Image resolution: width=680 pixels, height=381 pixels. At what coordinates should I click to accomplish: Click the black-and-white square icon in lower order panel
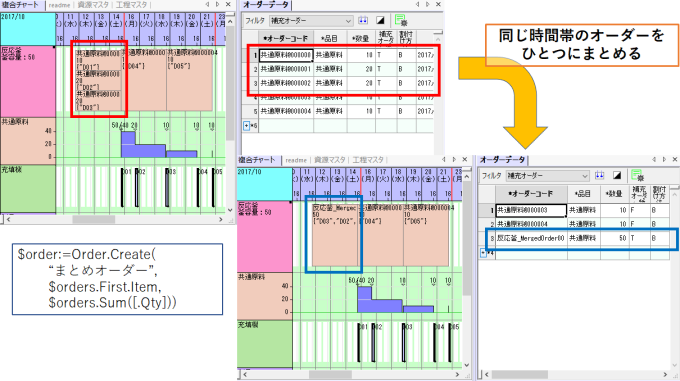617,175
